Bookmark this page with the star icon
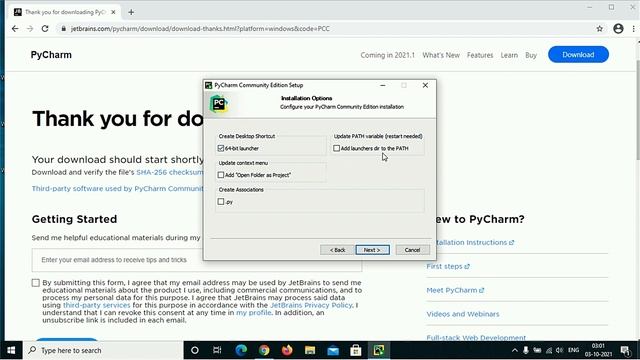 (x=600, y=29)
